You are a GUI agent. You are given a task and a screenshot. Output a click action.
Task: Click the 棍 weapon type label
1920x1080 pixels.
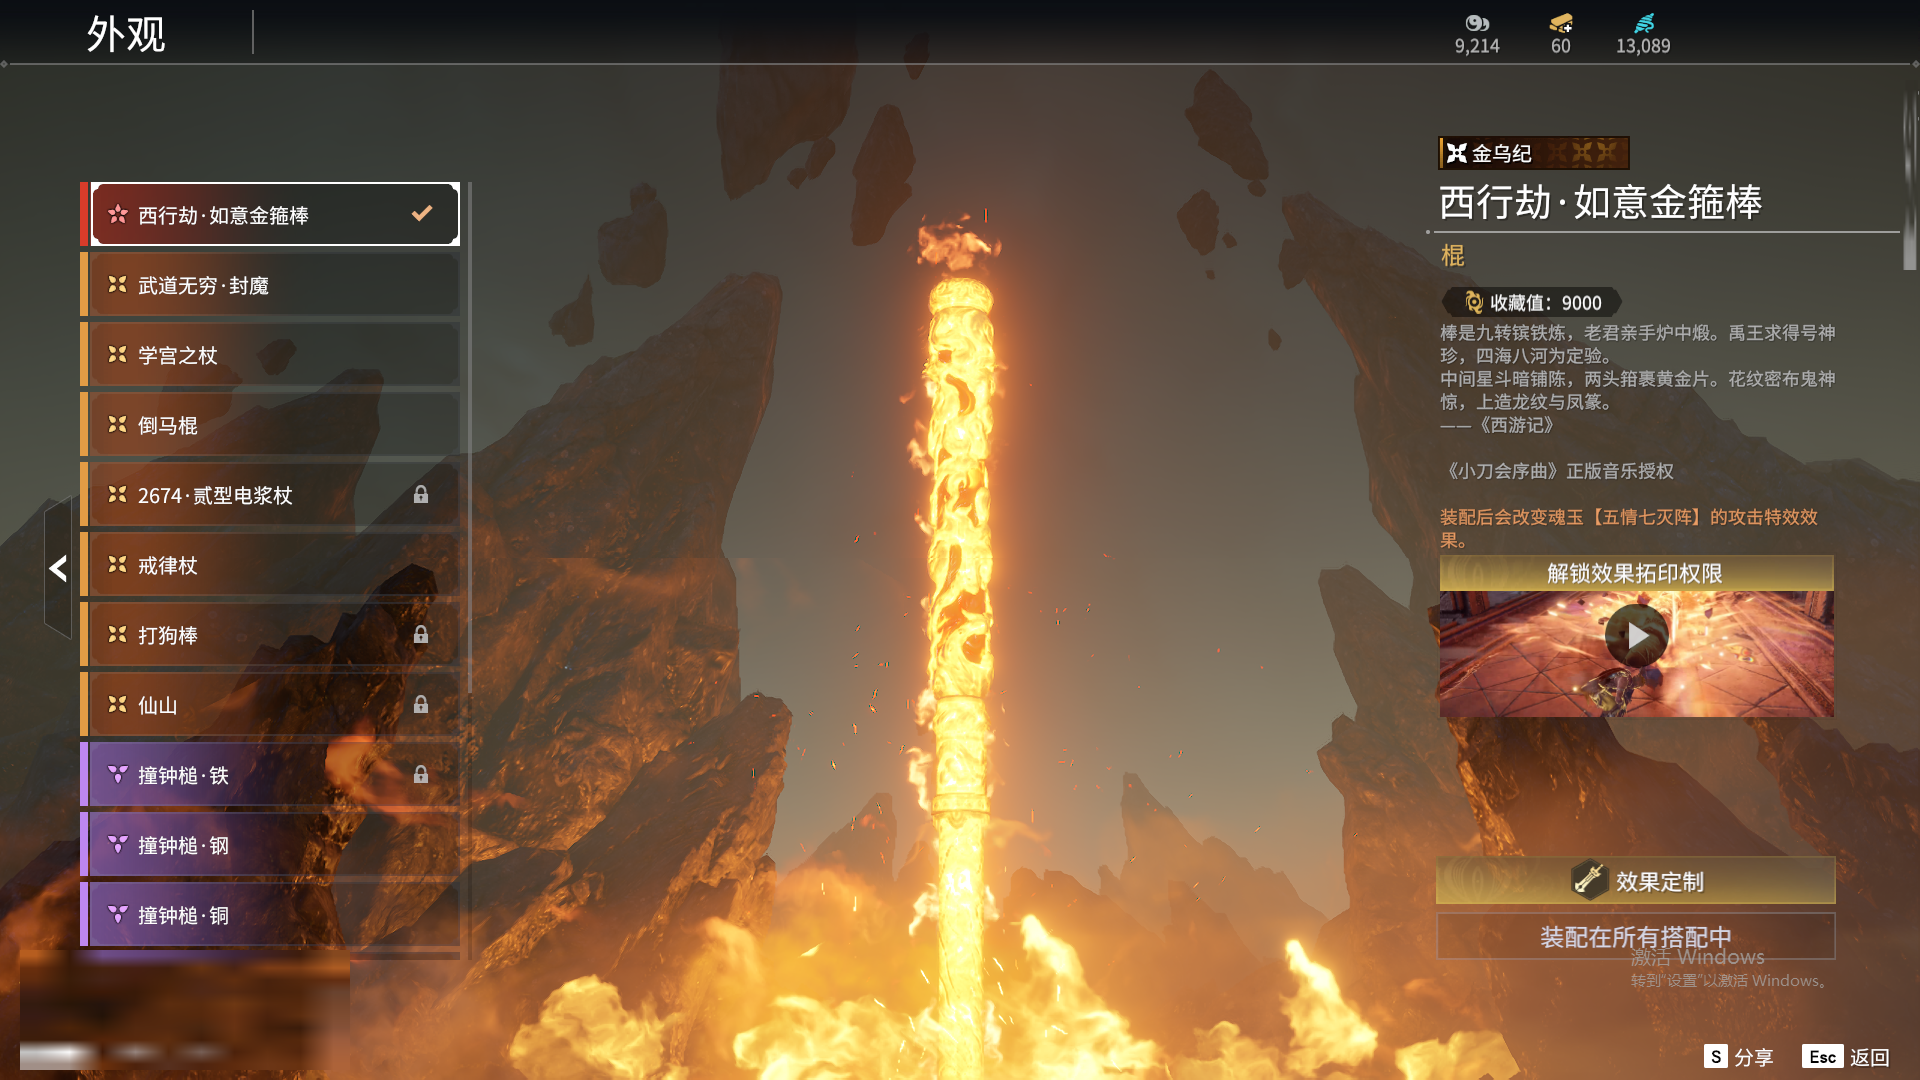point(1453,256)
